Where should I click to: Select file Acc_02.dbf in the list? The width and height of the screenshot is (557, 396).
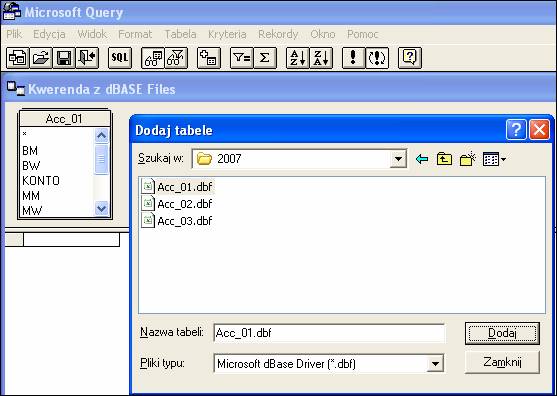177,204
